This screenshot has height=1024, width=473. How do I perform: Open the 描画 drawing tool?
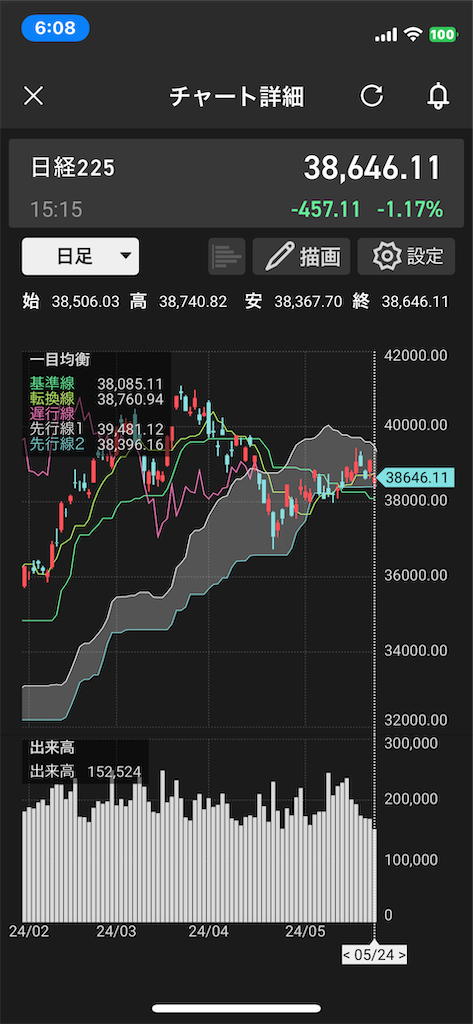pyautogui.click(x=301, y=256)
